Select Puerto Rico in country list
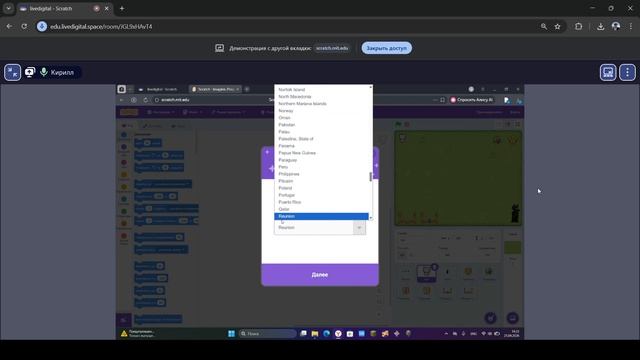 pyautogui.click(x=321, y=202)
